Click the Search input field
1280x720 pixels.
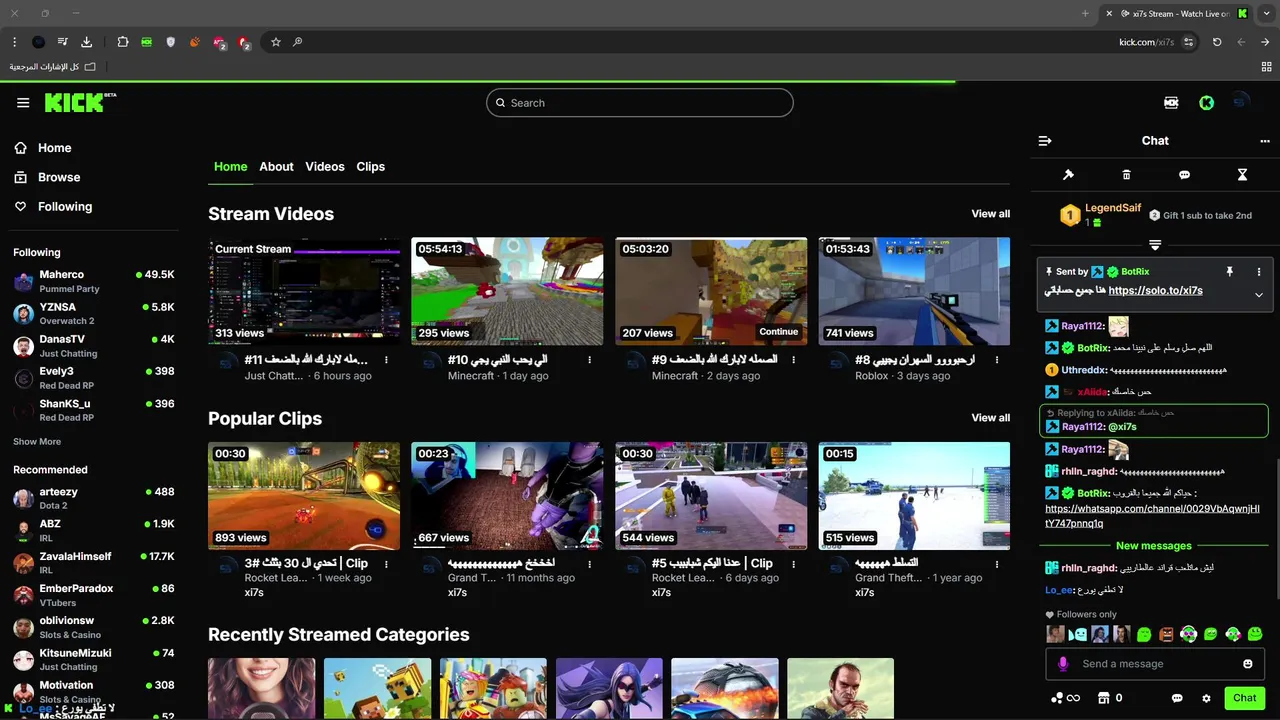640,103
